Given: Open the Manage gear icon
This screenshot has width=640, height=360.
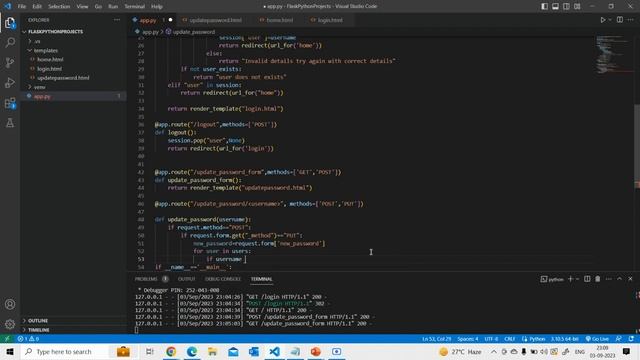Looking at the screenshot, I should [x=10, y=324].
